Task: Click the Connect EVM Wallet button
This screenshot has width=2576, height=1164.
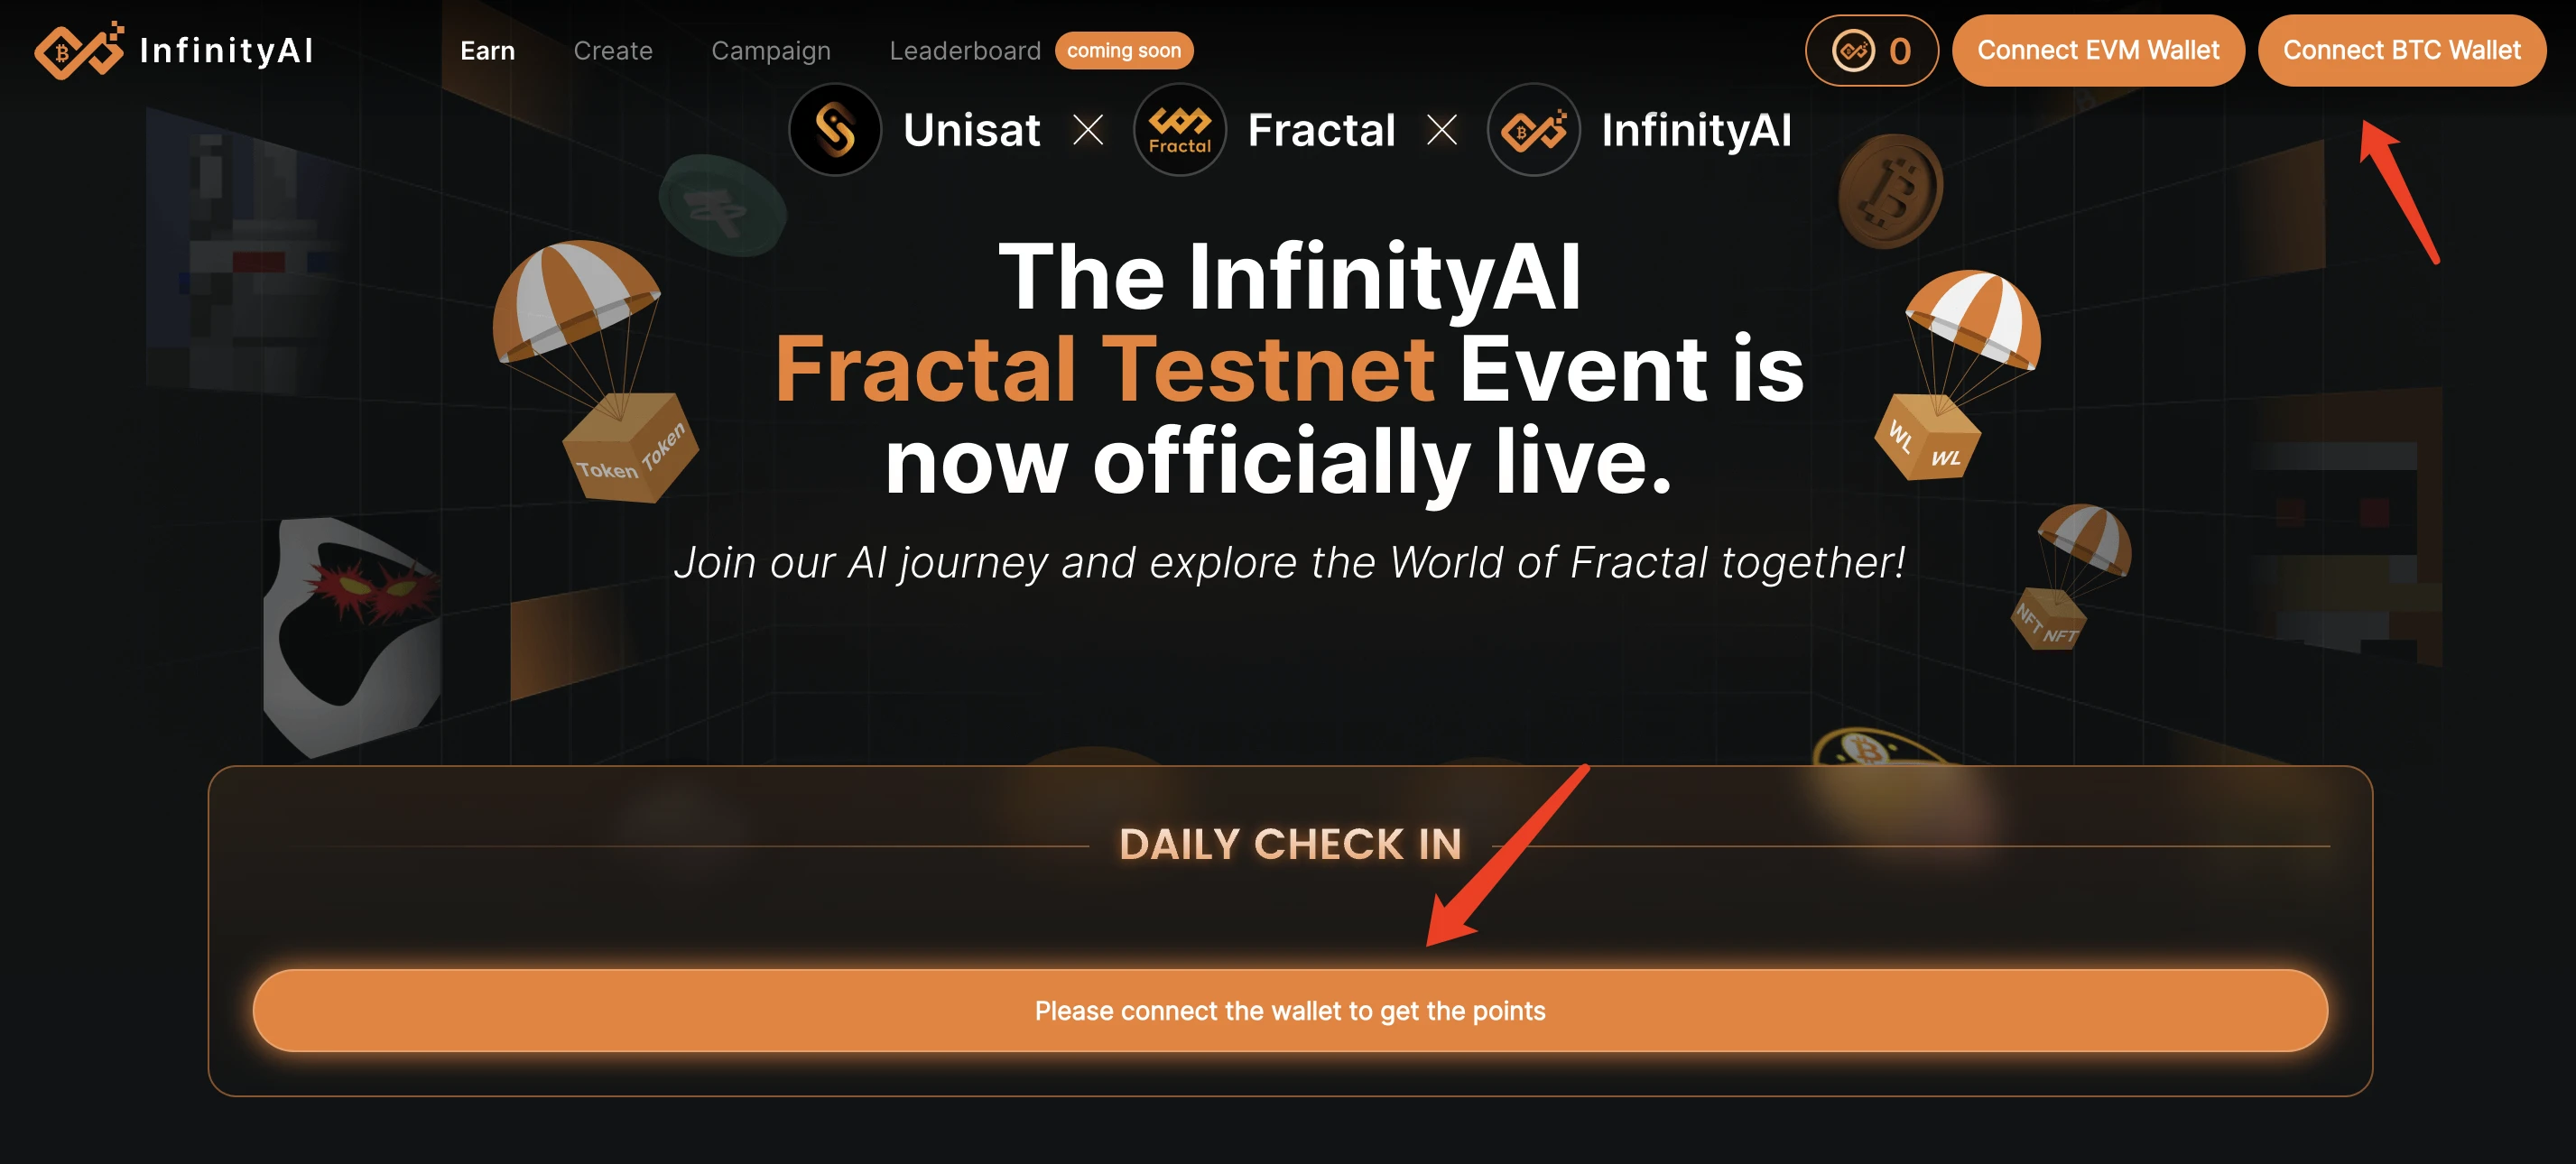Action: [2095, 50]
